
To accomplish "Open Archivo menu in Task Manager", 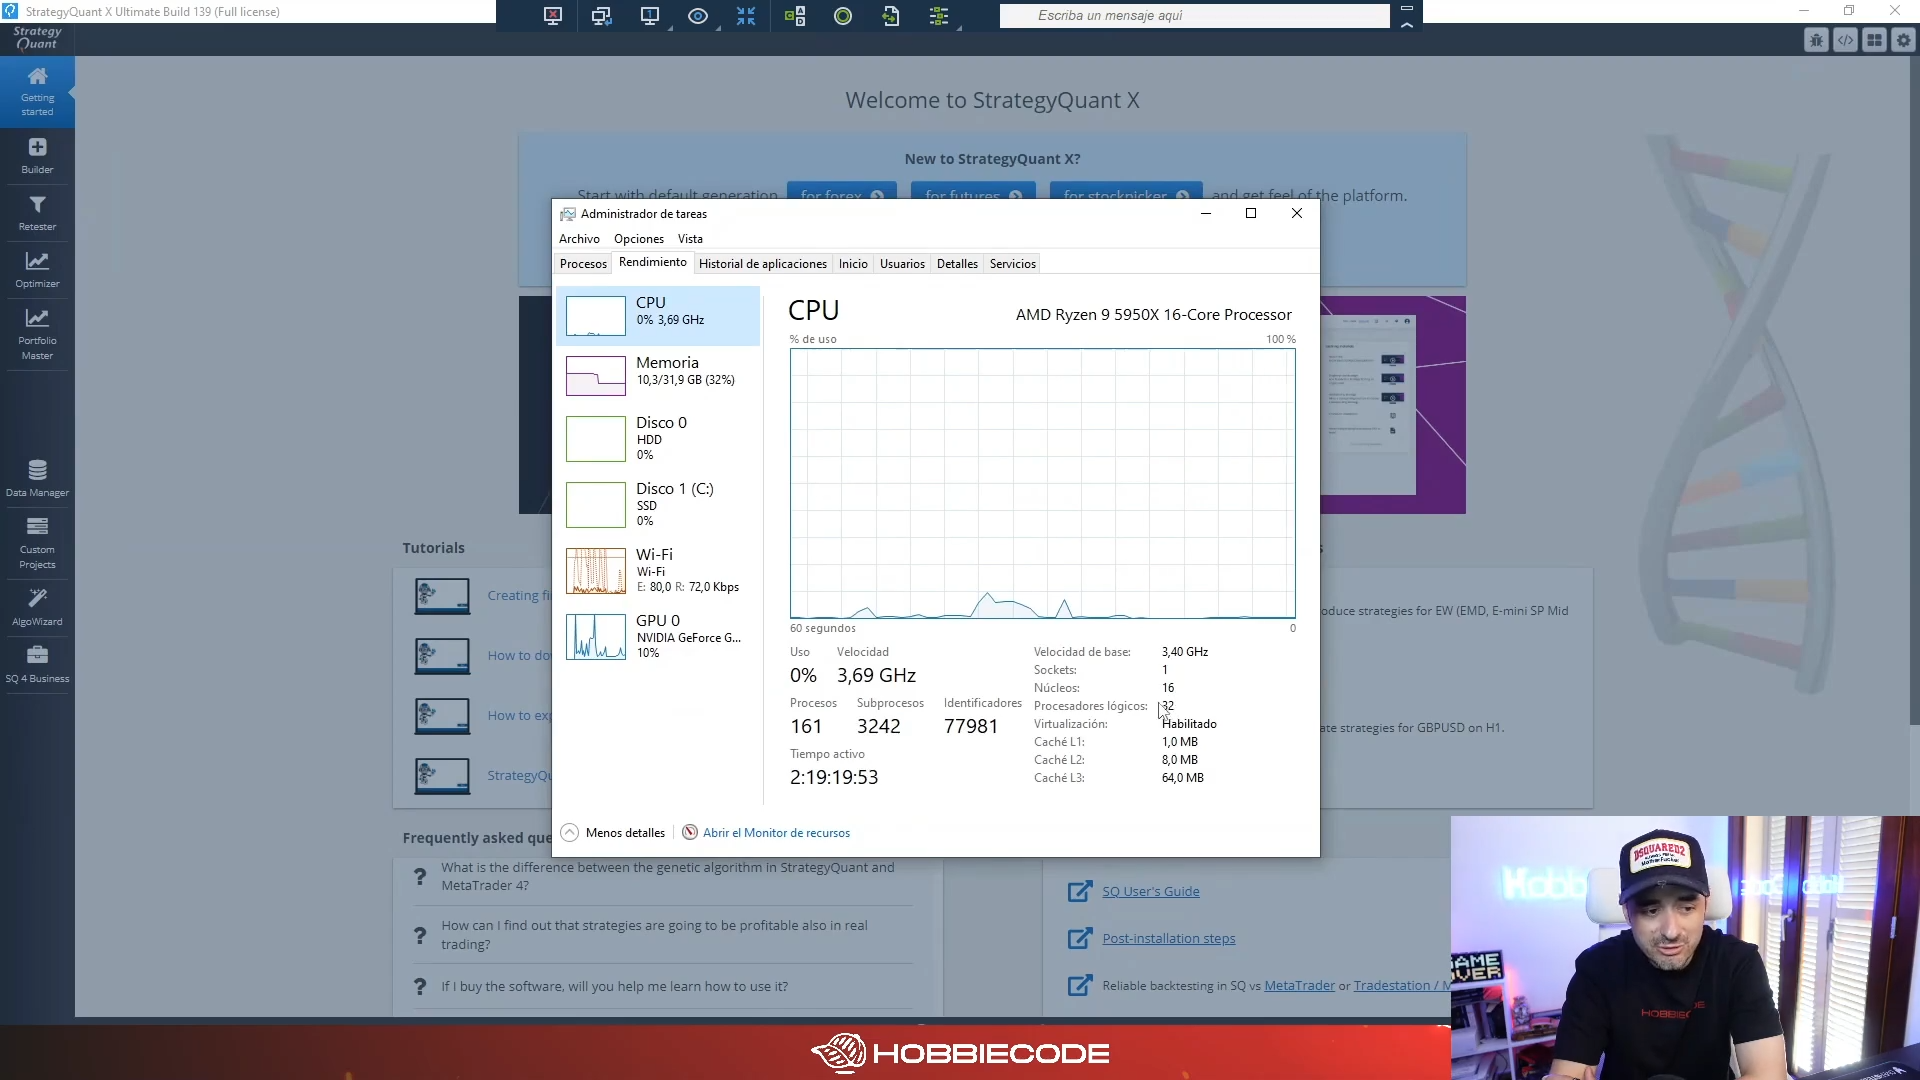I will pos(579,239).
